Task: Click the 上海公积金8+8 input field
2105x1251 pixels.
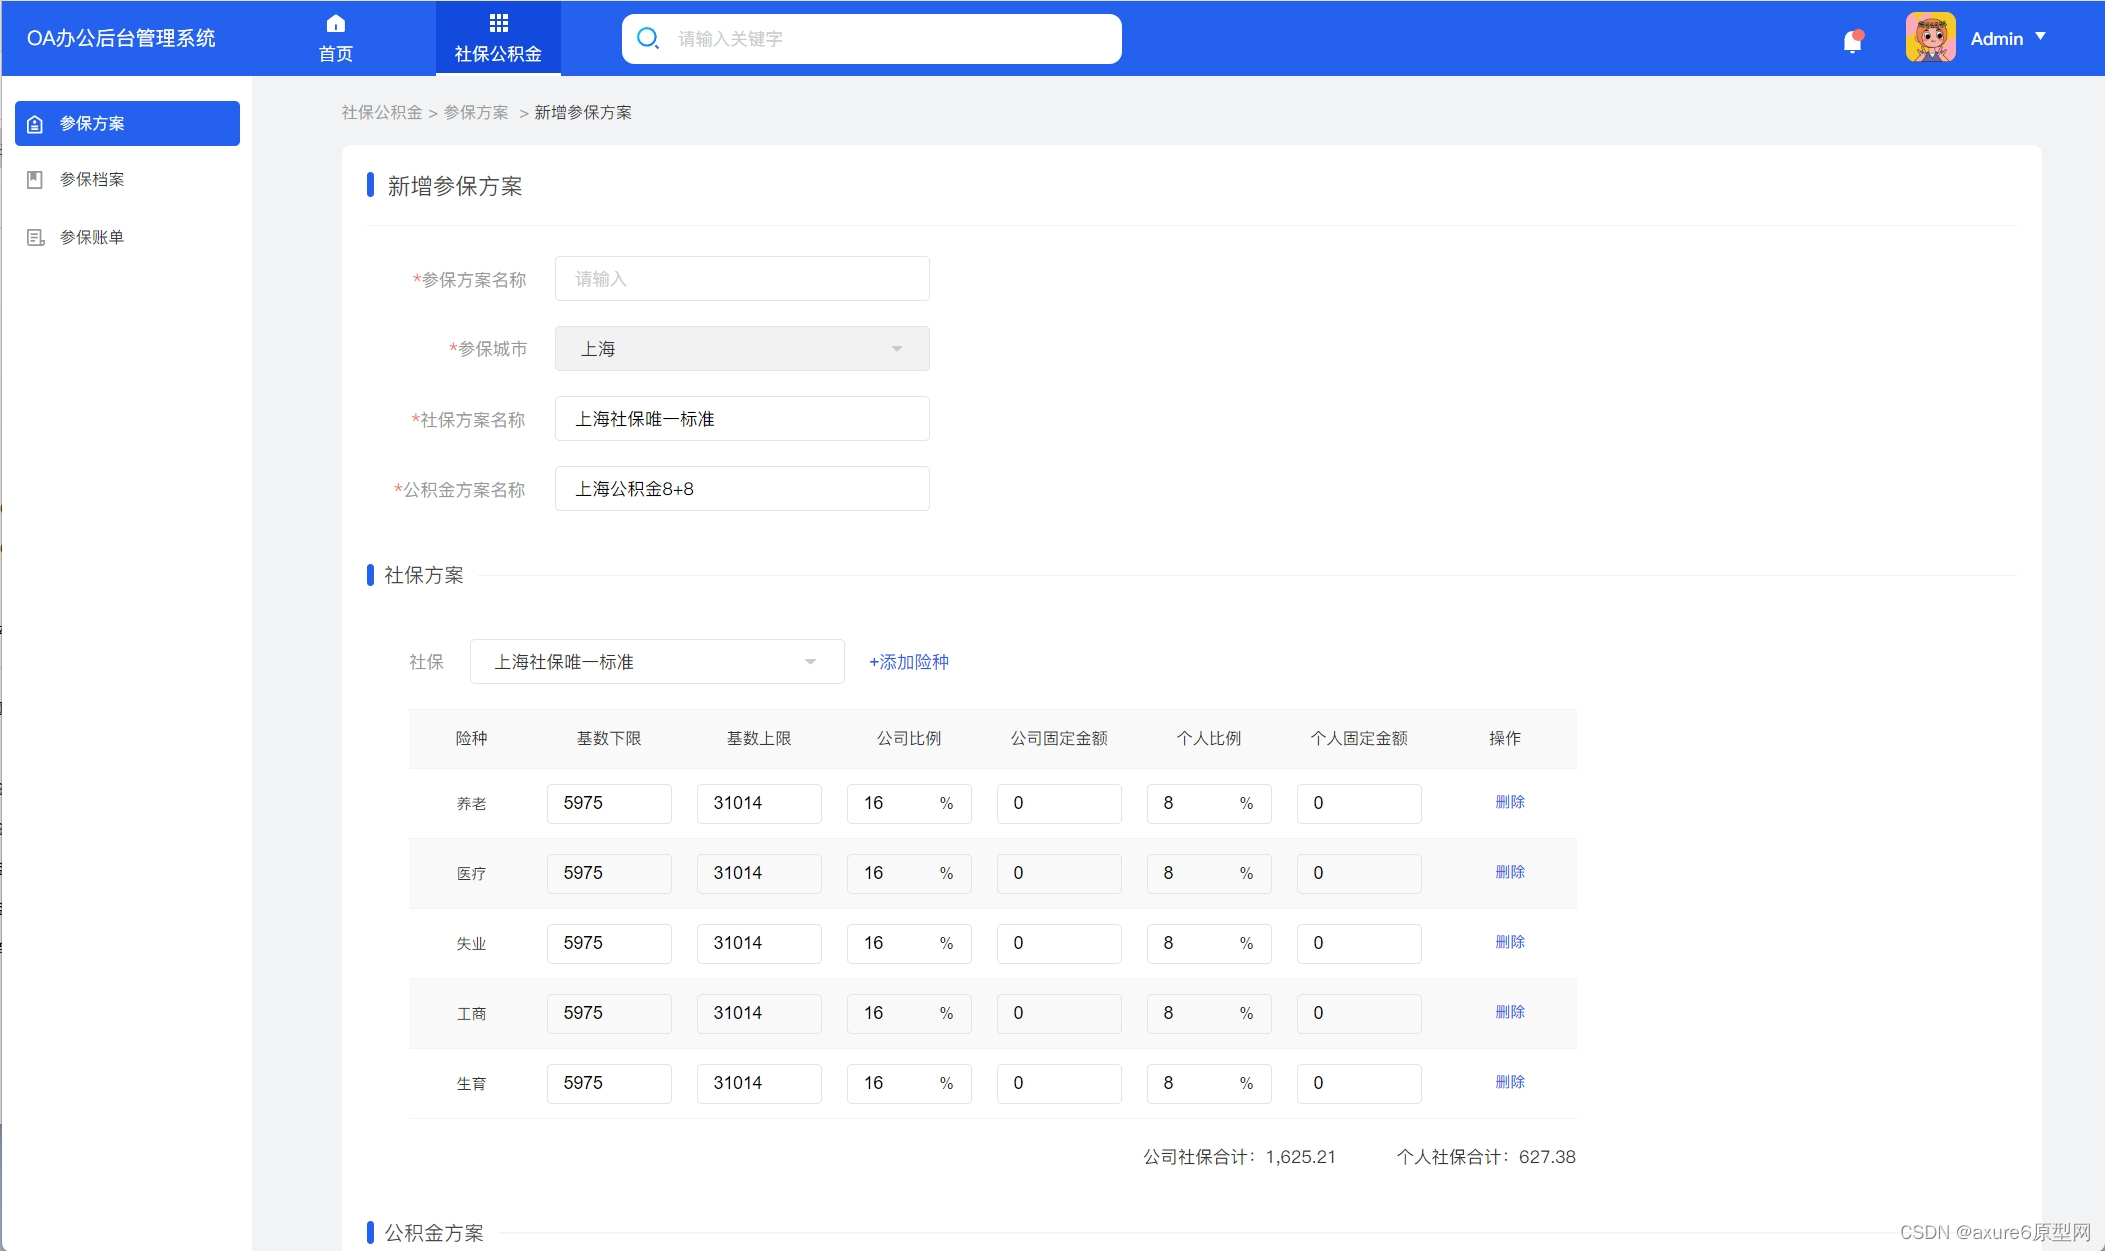Action: (741, 488)
